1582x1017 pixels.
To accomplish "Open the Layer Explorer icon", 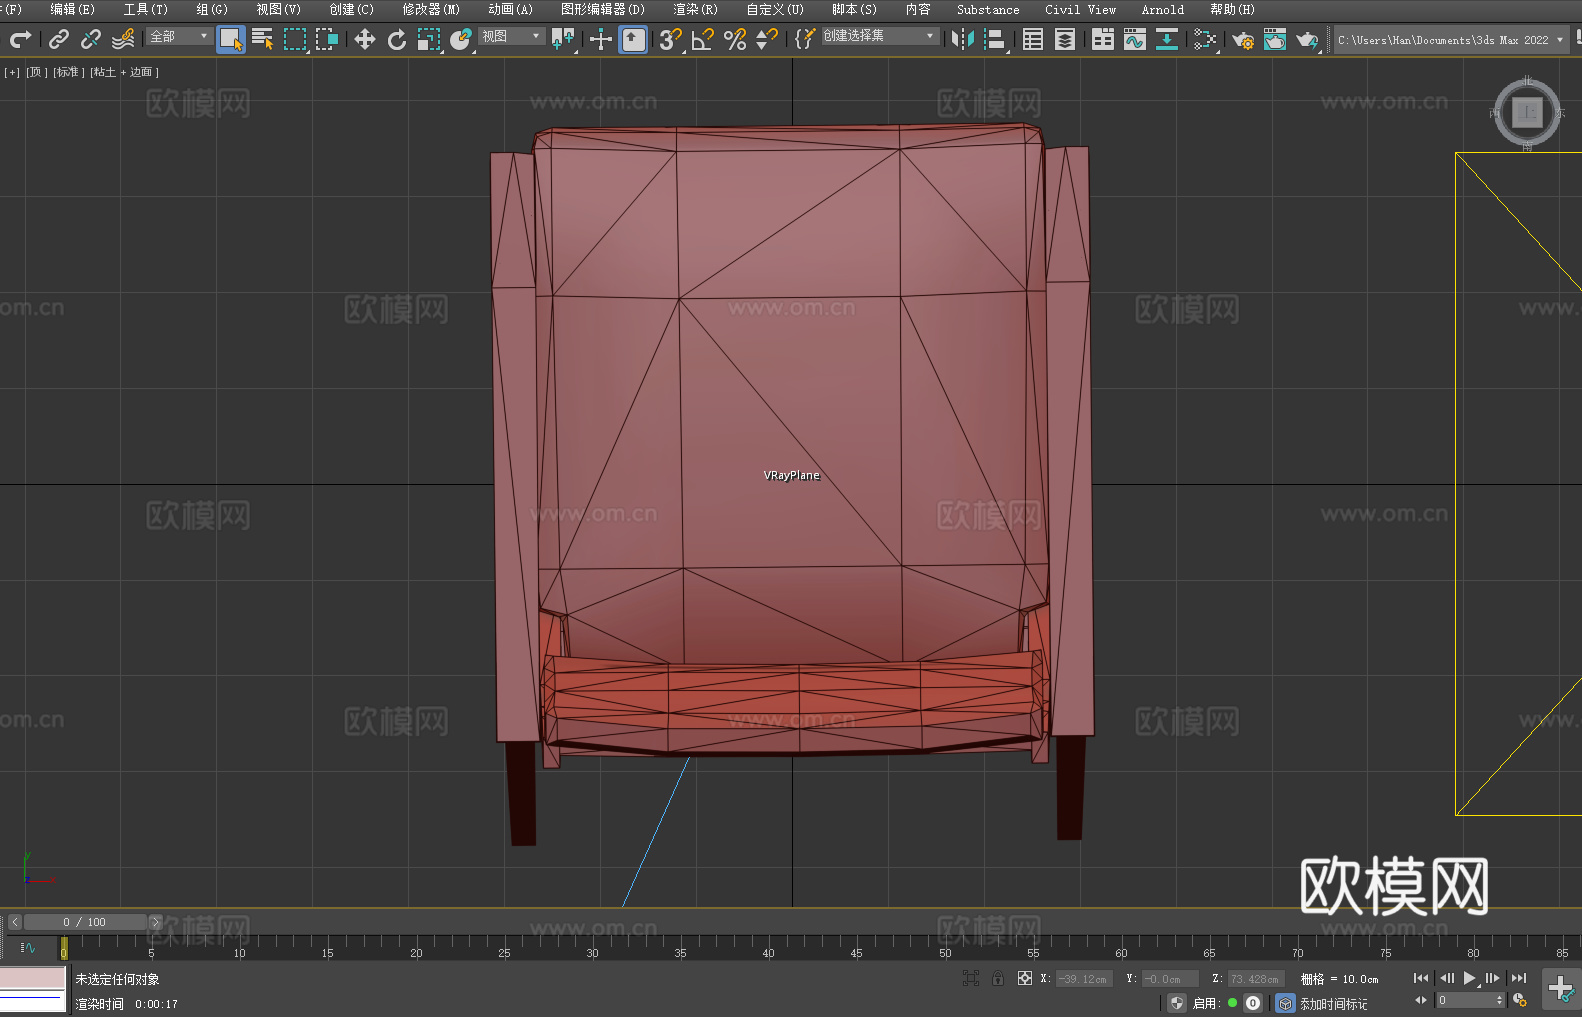I will (x=1065, y=39).
